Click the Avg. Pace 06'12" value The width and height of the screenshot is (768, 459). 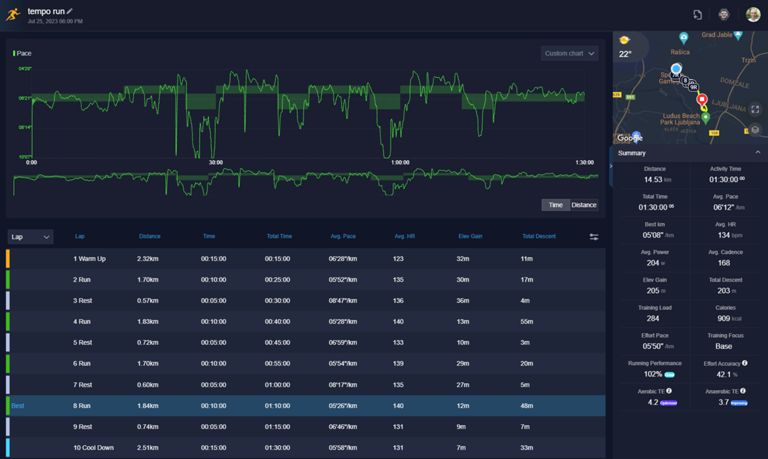(728, 208)
